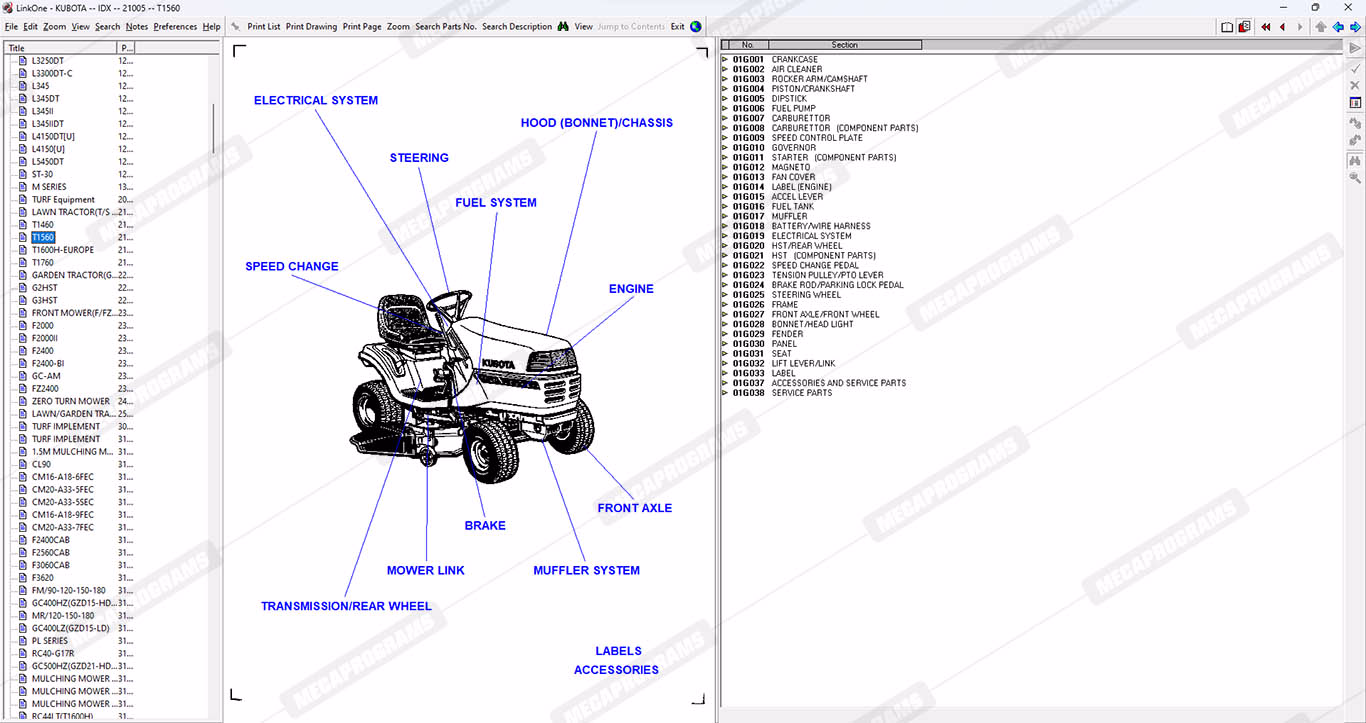The width and height of the screenshot is (1366, 723).
Task: Click the magnifier icon in right sidebar
Action: (1355, 178)
